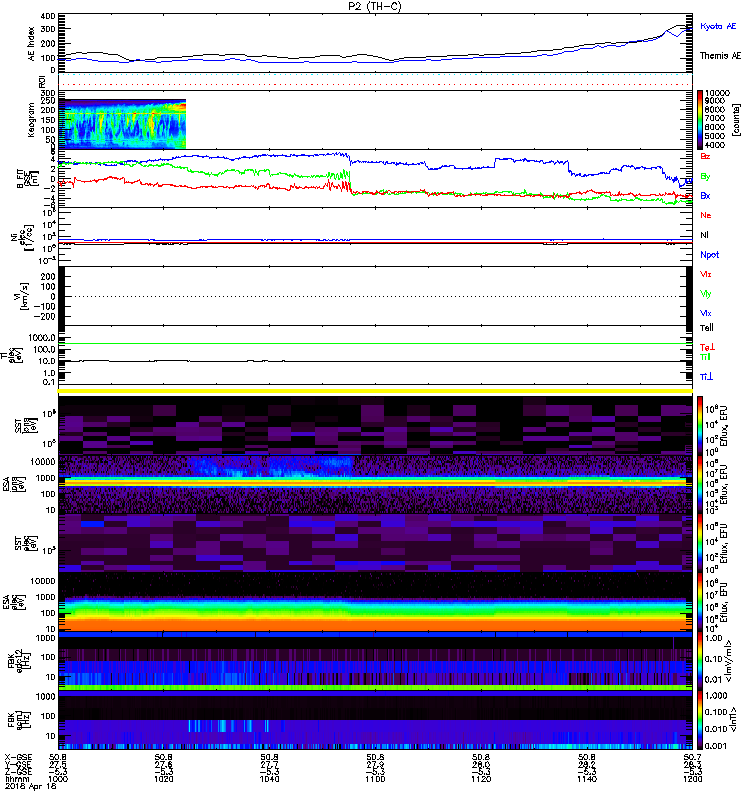Click the Themis AE legend label
Screen dimensions: 750x800
click(720, 57)
